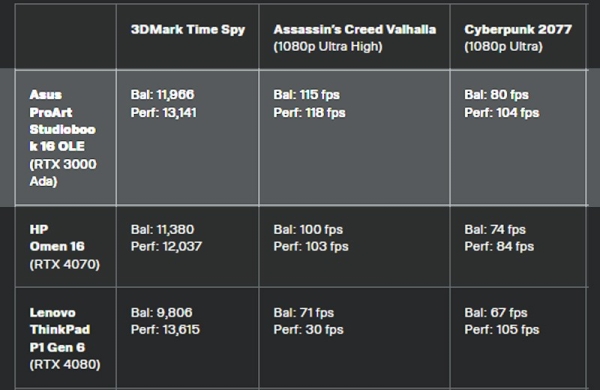Viewport: 600px width, 390px height.
Task: Click the Lenovo Bal: 9,806 score
Action: point(161,312)
